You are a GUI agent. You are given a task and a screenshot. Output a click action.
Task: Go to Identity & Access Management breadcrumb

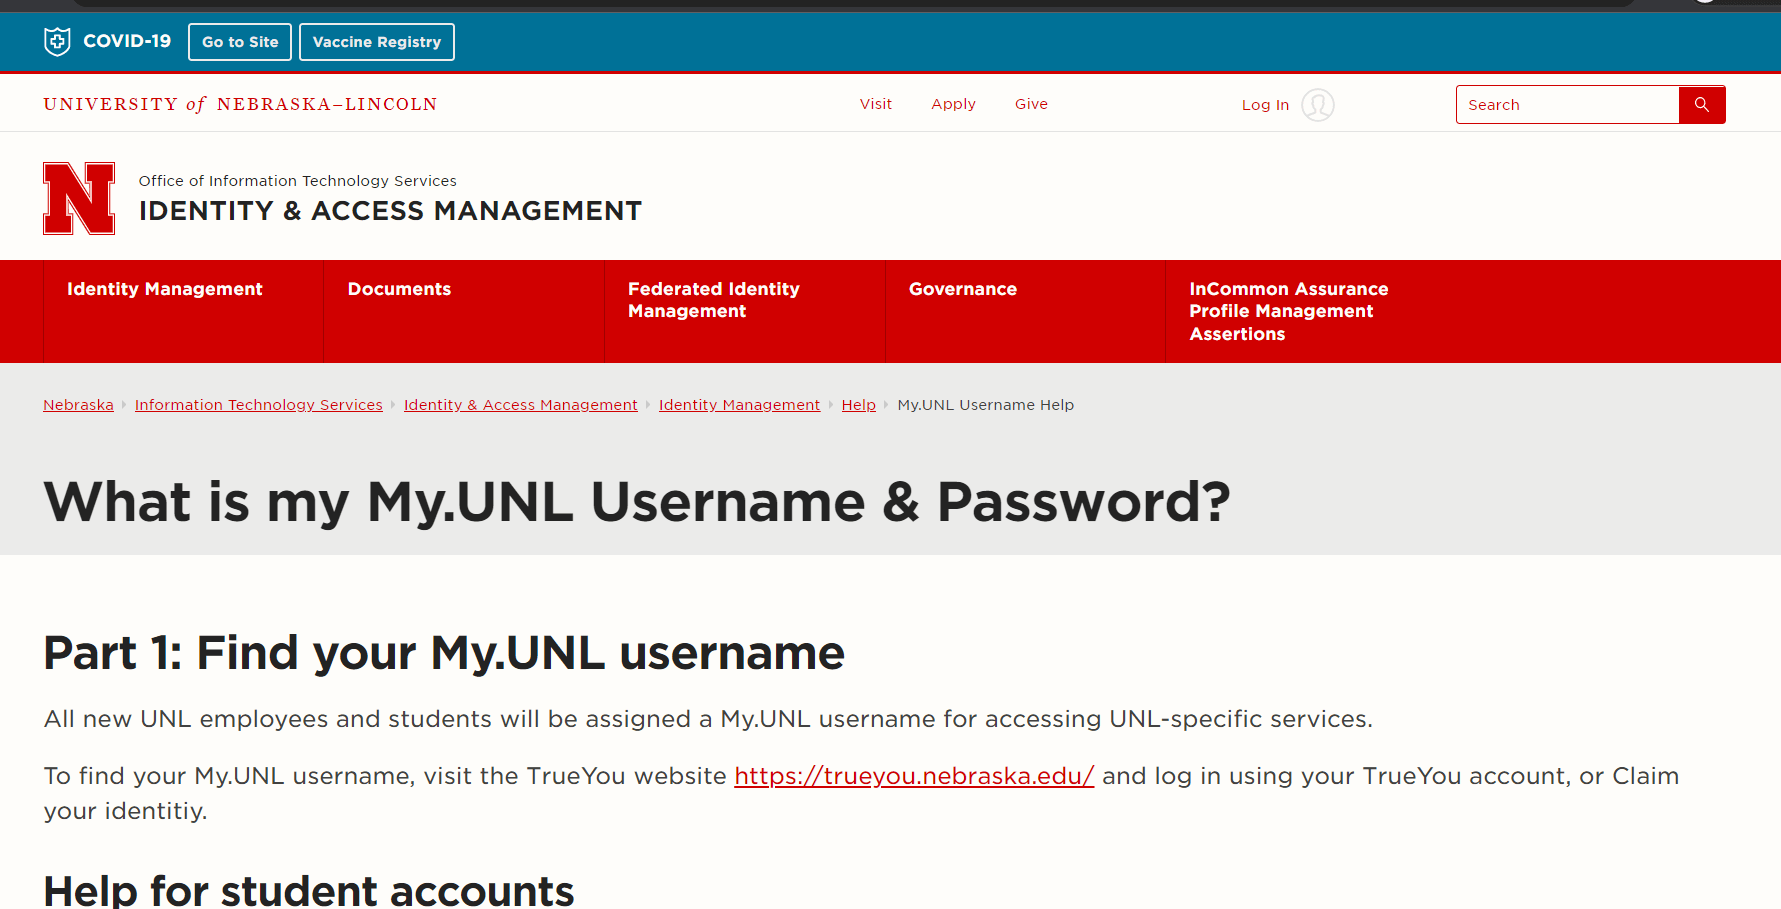[x=521, y=405]
